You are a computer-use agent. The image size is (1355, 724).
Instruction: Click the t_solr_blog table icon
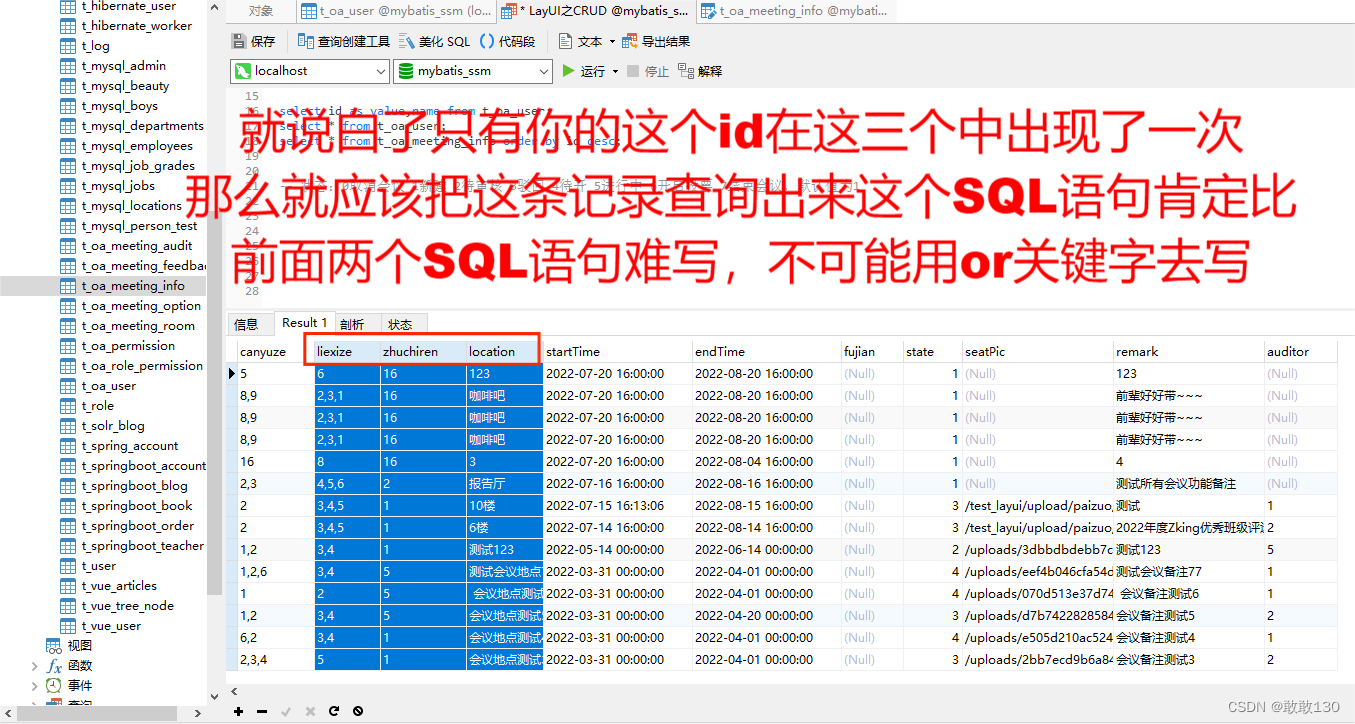click(68, 426)
